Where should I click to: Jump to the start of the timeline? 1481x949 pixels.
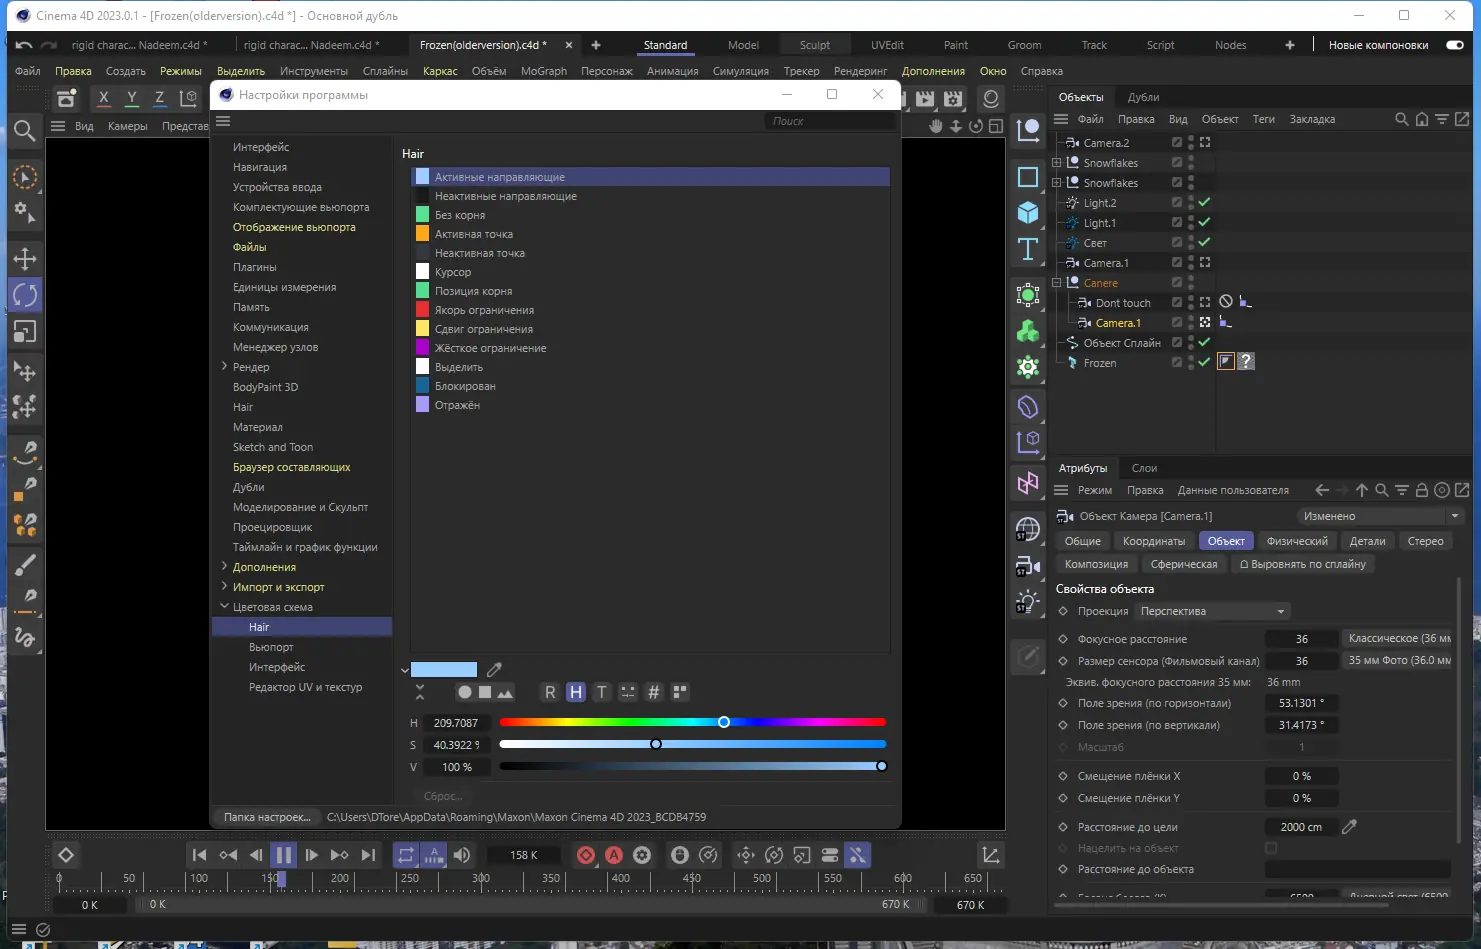click(x=199, y=855)
